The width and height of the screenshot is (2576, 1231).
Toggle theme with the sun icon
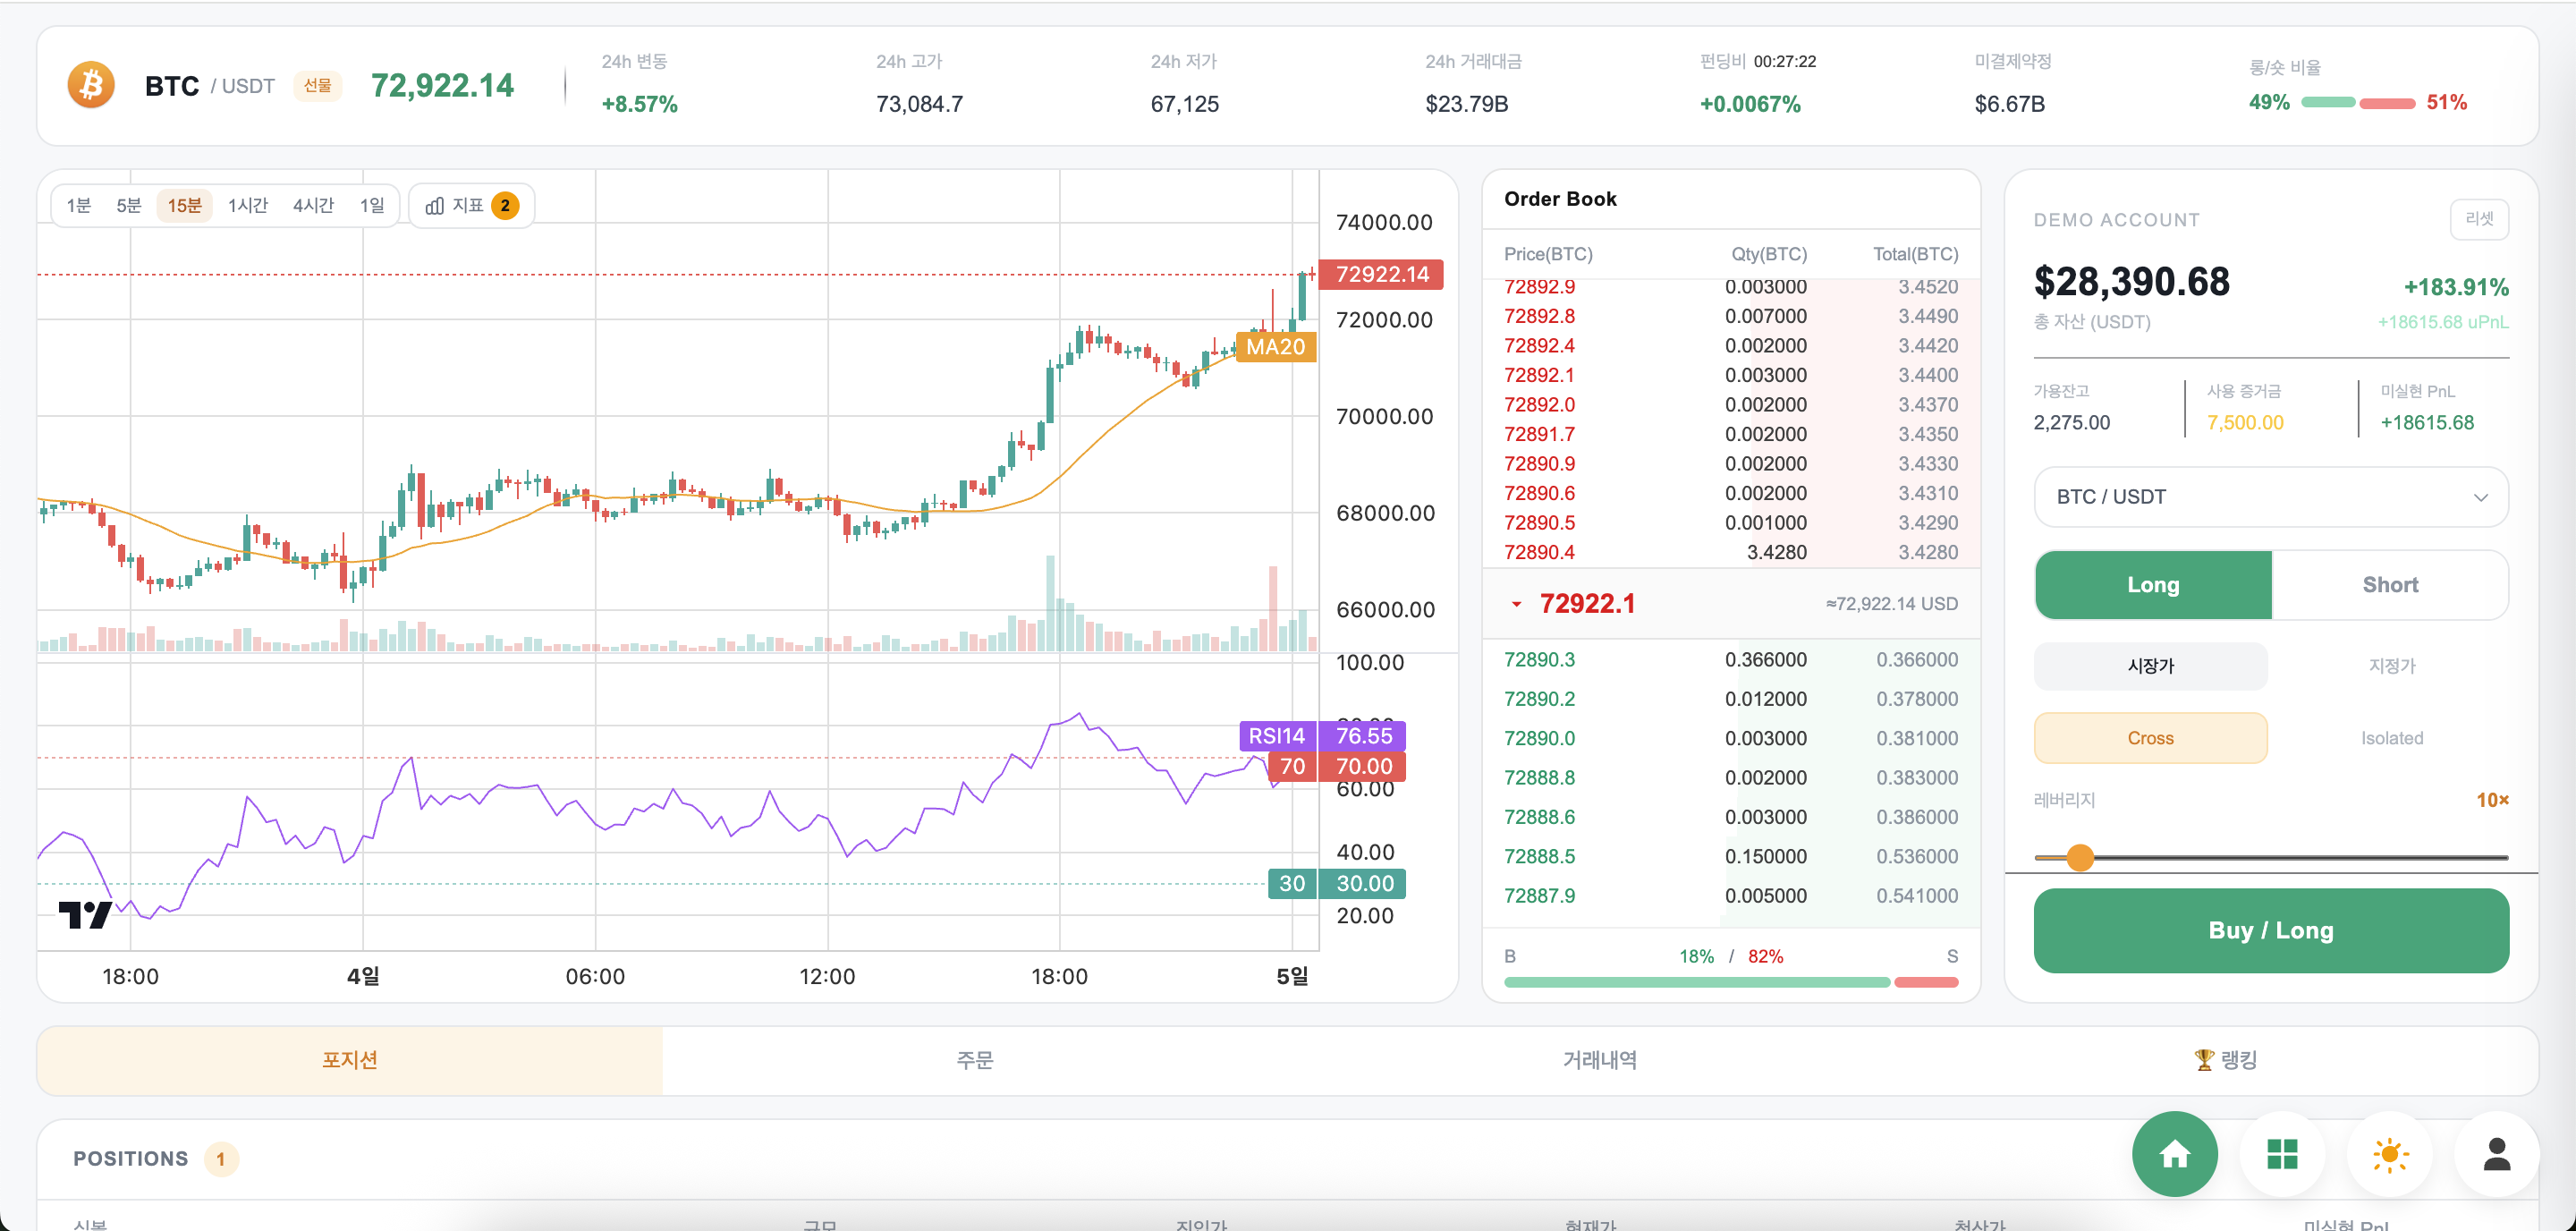[x=2389, y=1154]
